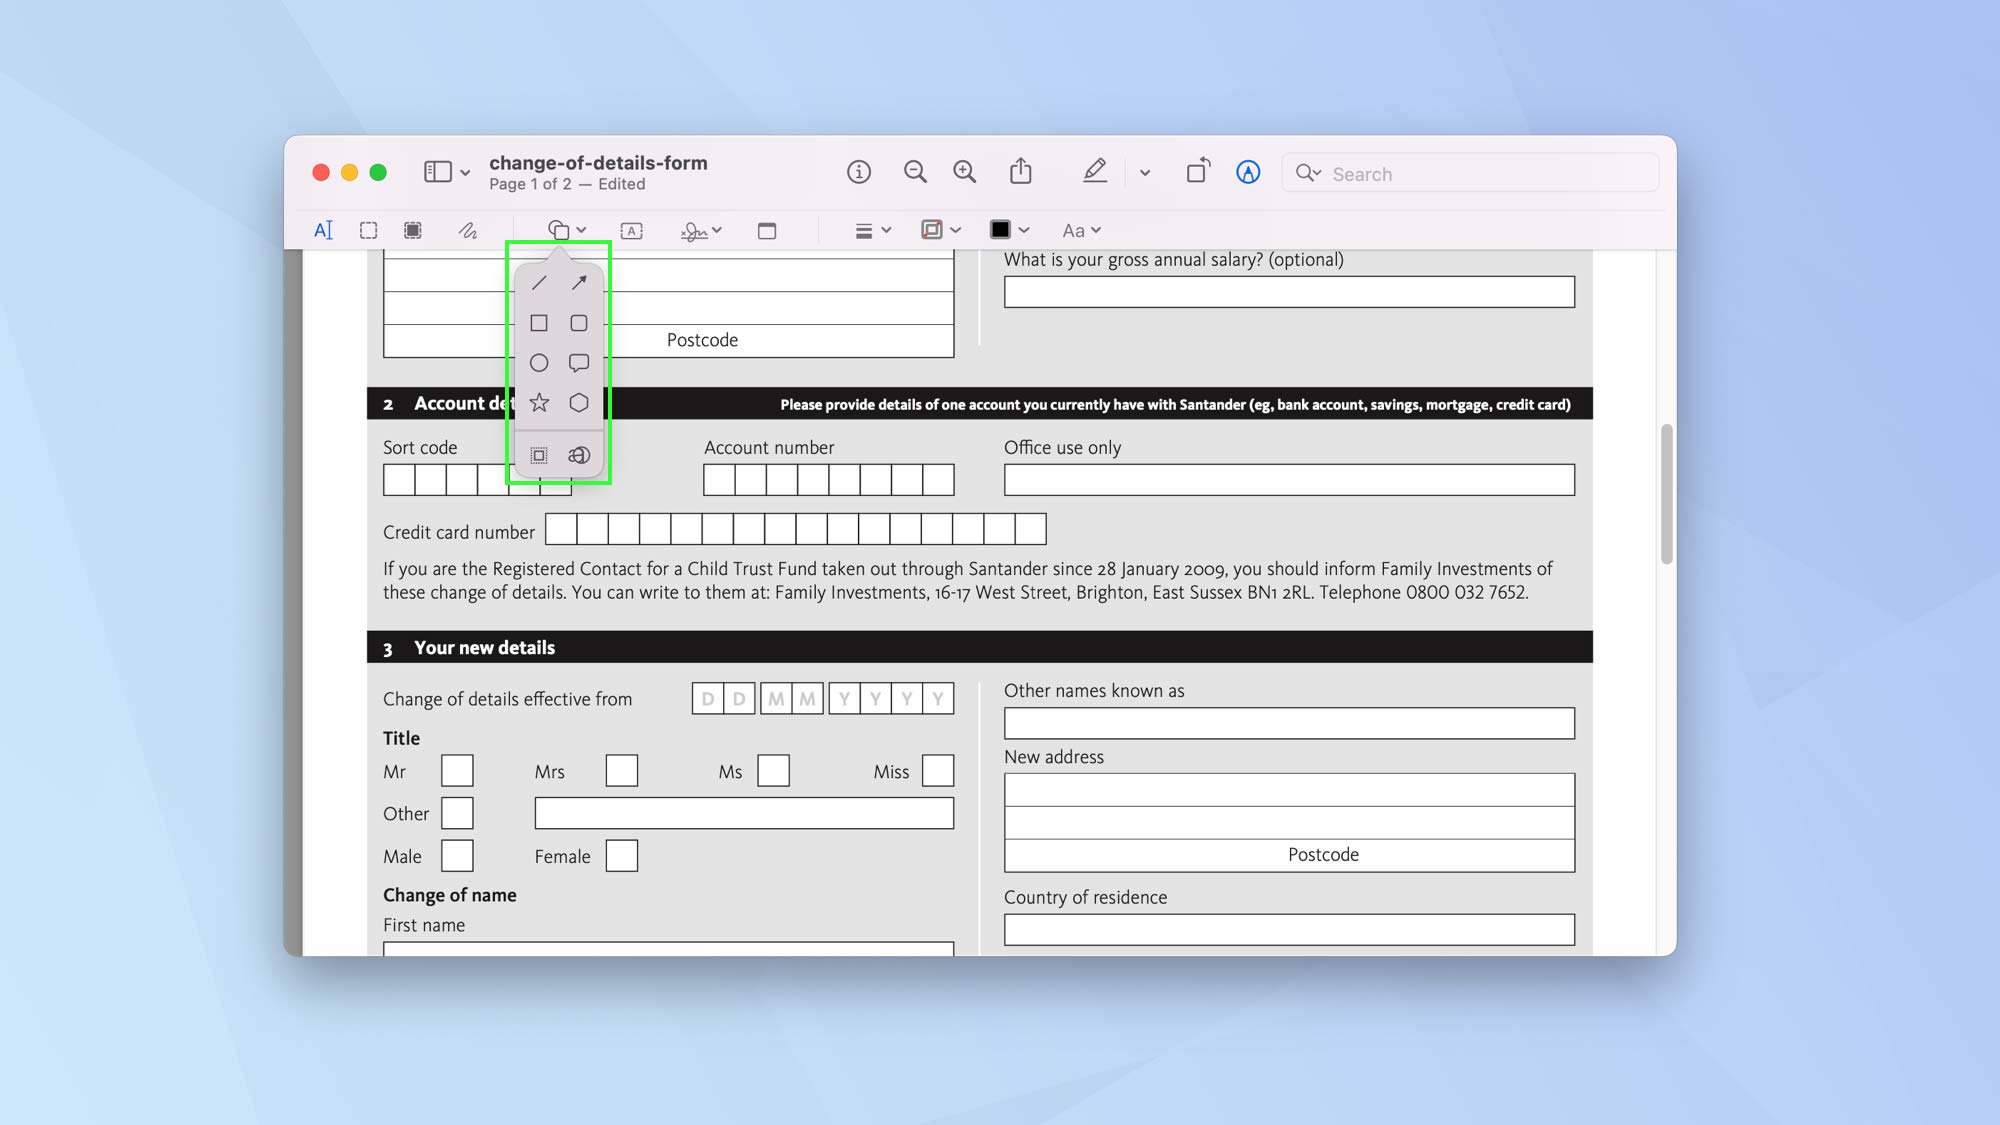The height and width of the screenshot is (1125, 2000).
Task: Click the Share button
Action: click(x=1021, y=171)
